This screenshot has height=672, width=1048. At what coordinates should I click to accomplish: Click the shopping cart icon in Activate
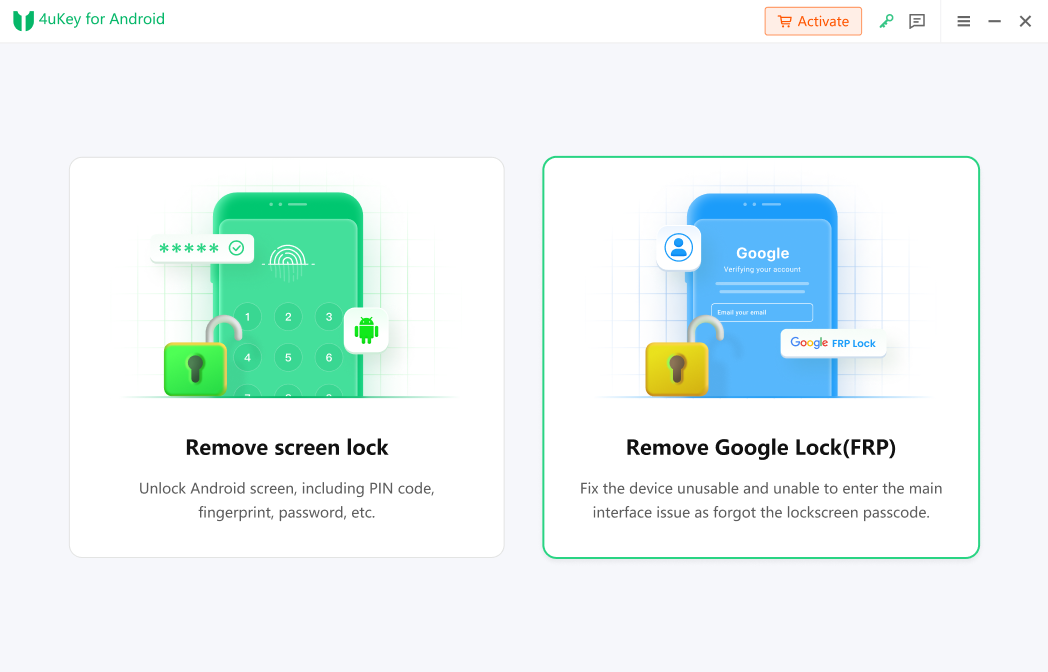click(784, 21)
